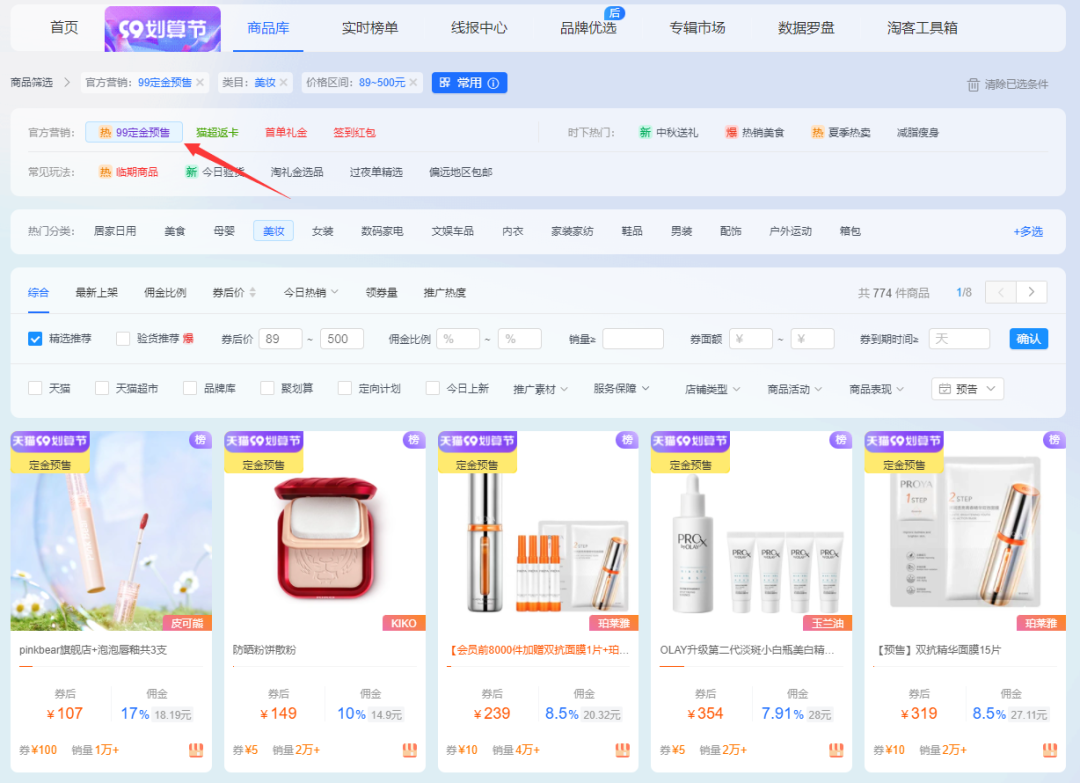Open pinkbear lip glaze product title
Viewport: 1080px width, 783px height.
click(x=93, y=650)
